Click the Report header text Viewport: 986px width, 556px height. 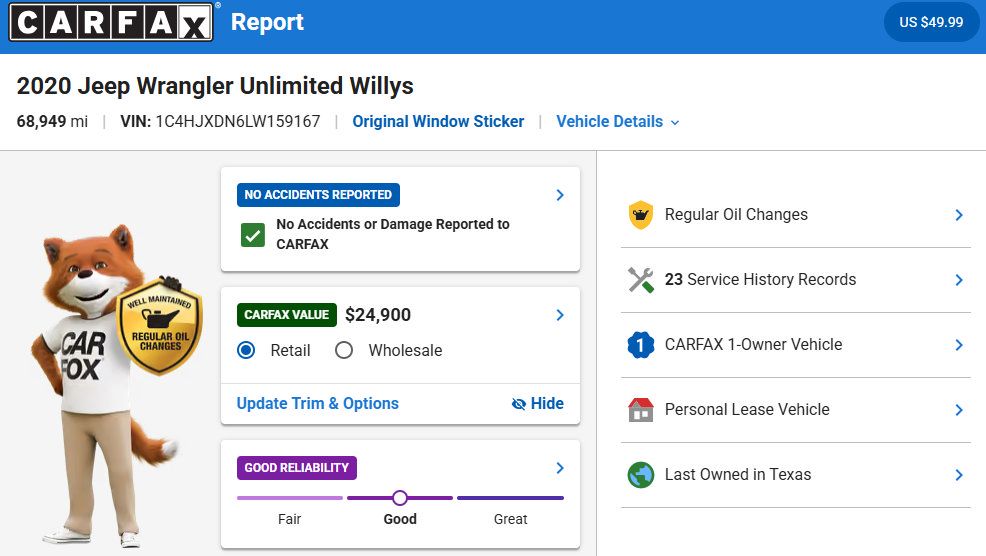[x=267, y=22]
